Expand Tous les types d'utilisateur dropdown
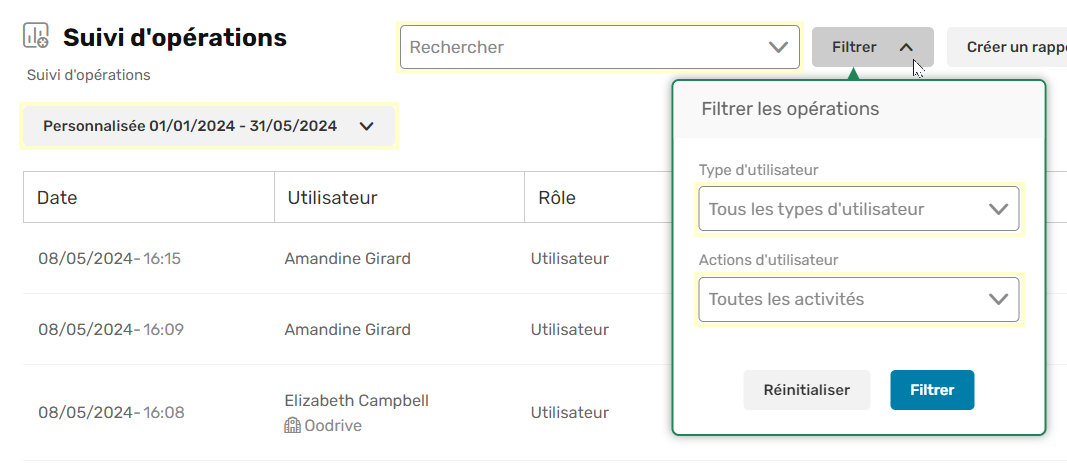The width and height of the screenshot is (1067, 466). (859, 209)
